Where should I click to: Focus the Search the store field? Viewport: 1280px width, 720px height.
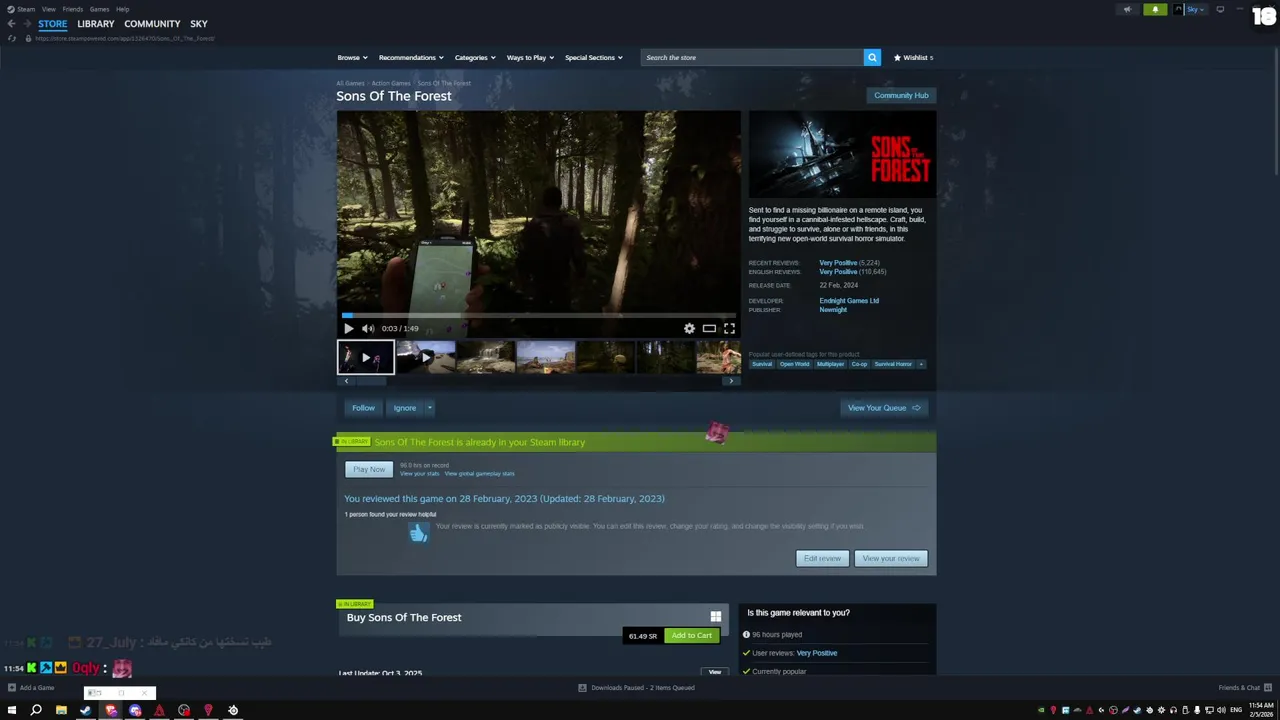pos(752,57)
